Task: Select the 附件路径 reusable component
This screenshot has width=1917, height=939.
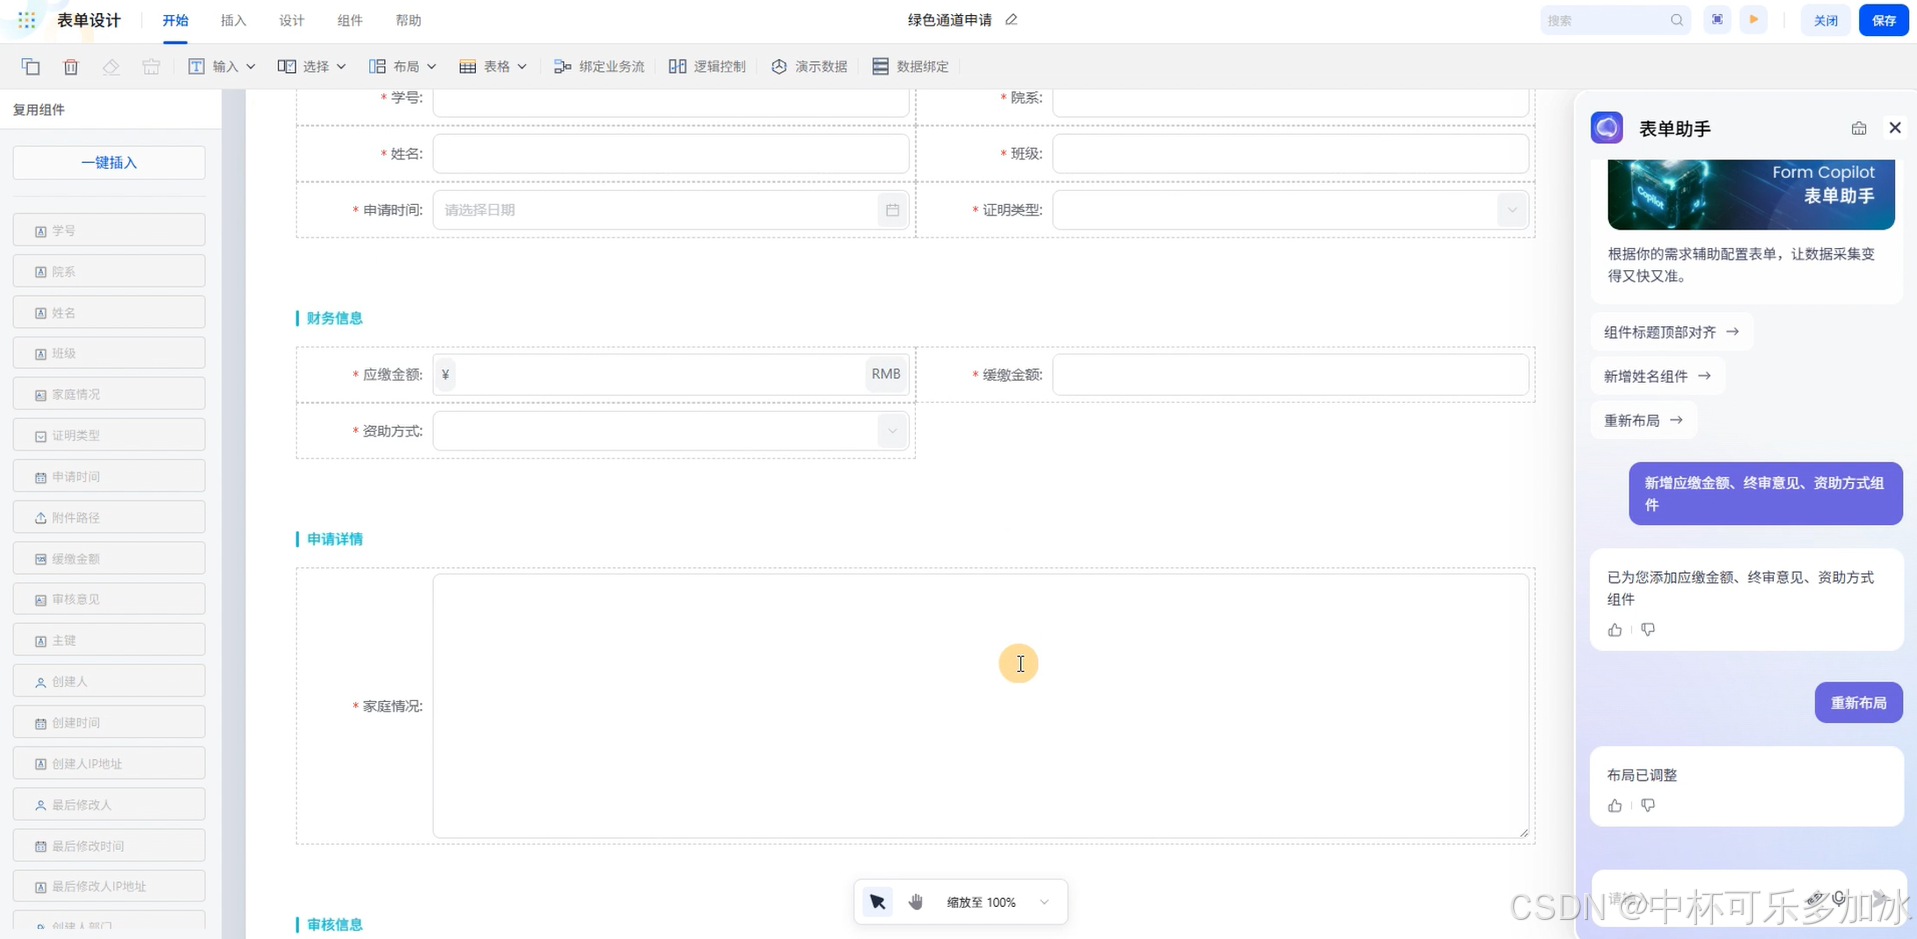Action: click(x=109, y=517)
